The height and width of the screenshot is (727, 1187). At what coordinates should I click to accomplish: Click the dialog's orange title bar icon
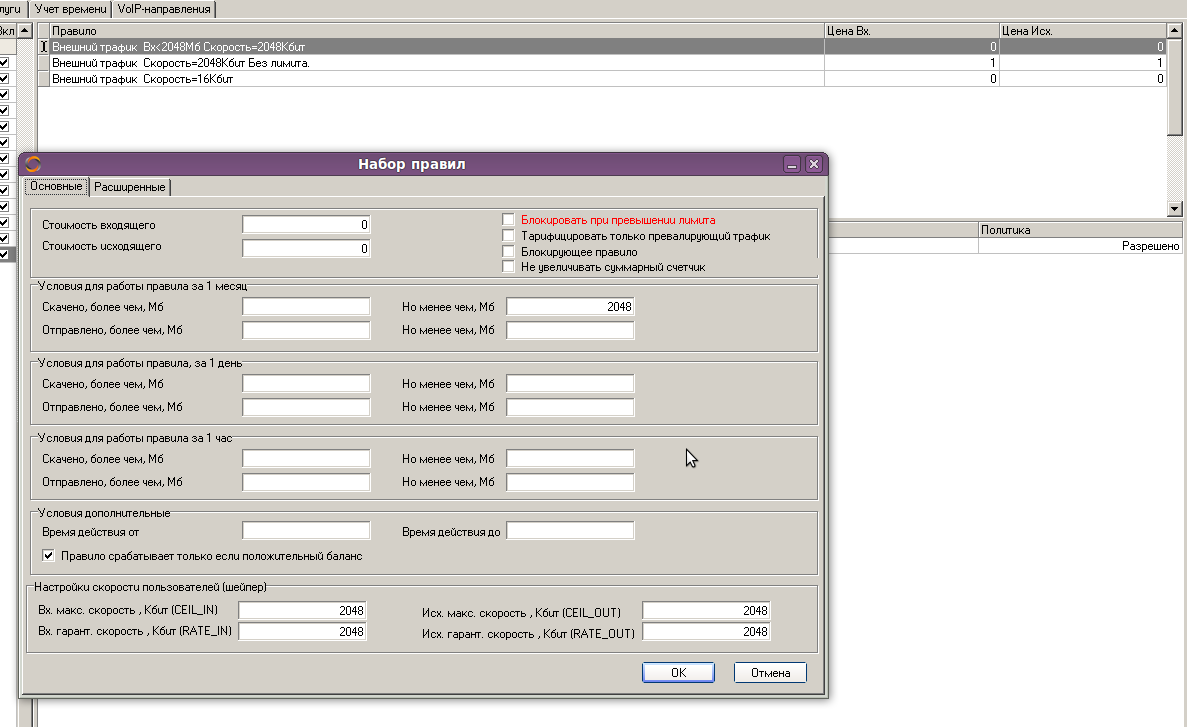click(32, 164)
